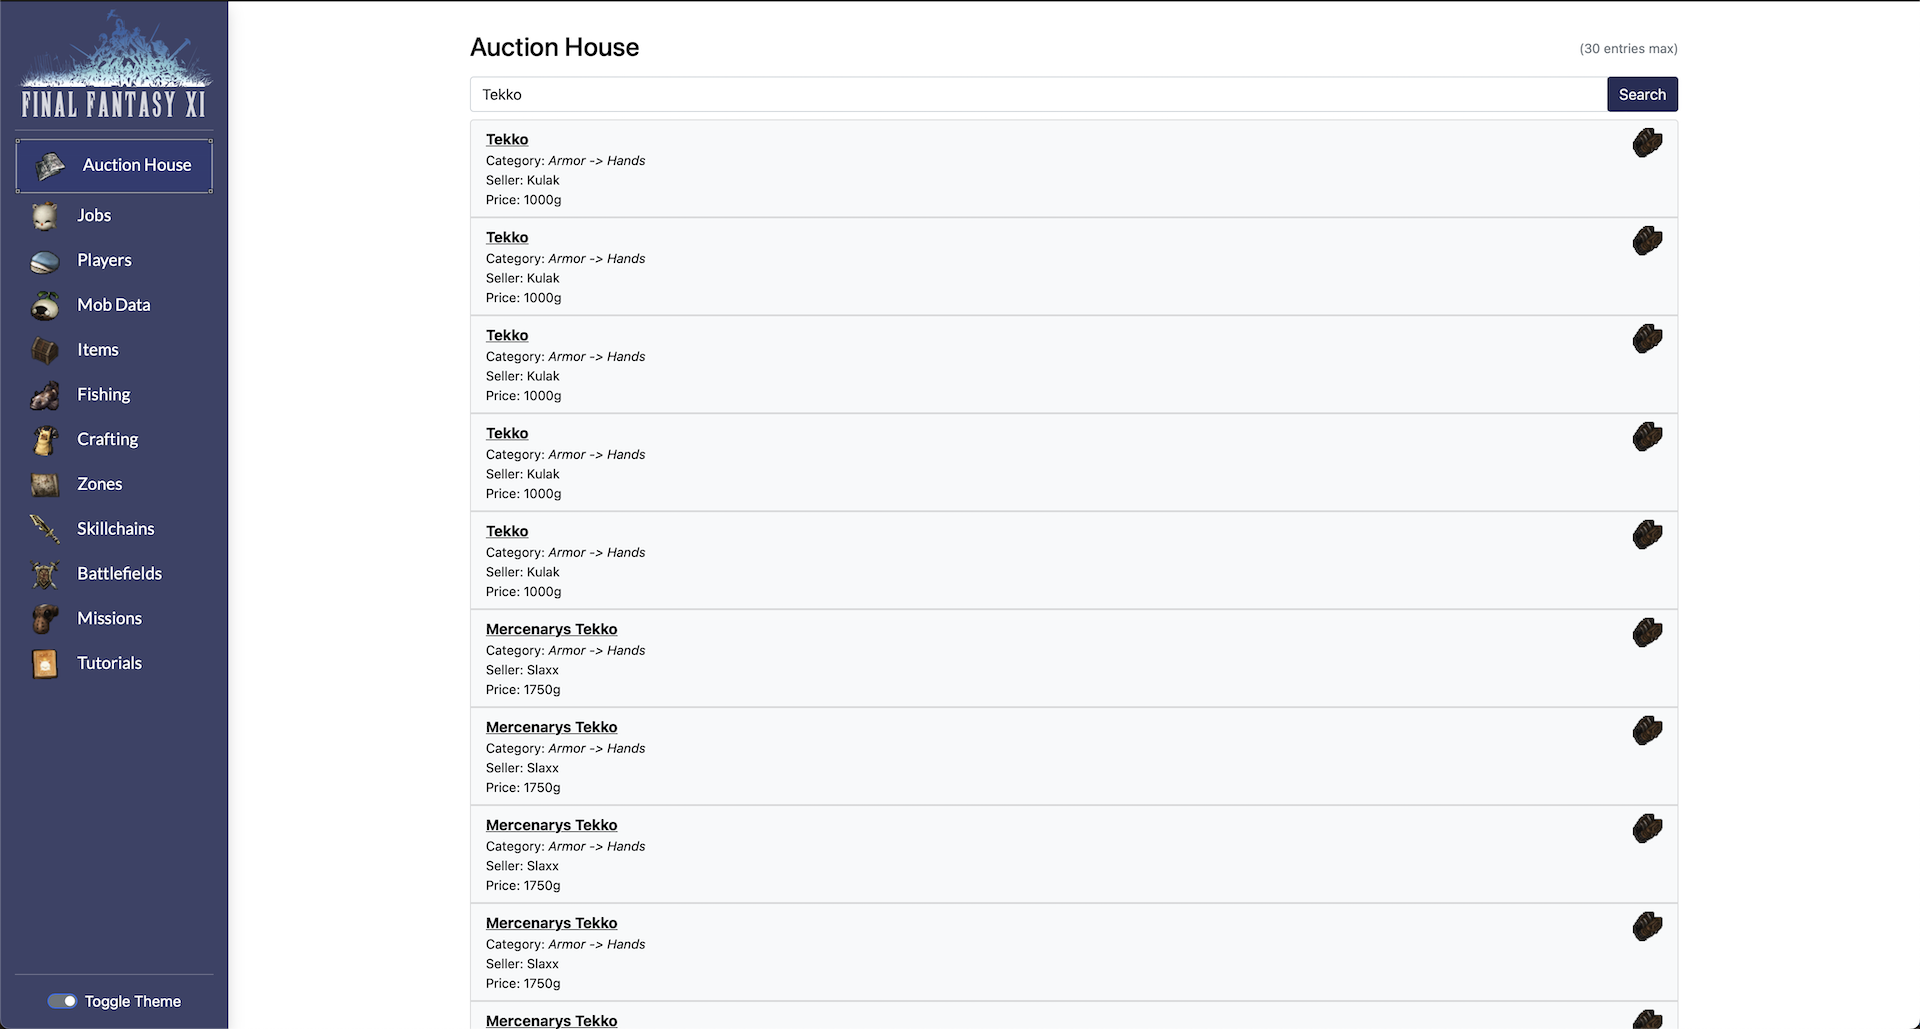Click the Crafting icon in sidebar
The width and height of the screenshot is (1920, 1029).
pos(45,440)
